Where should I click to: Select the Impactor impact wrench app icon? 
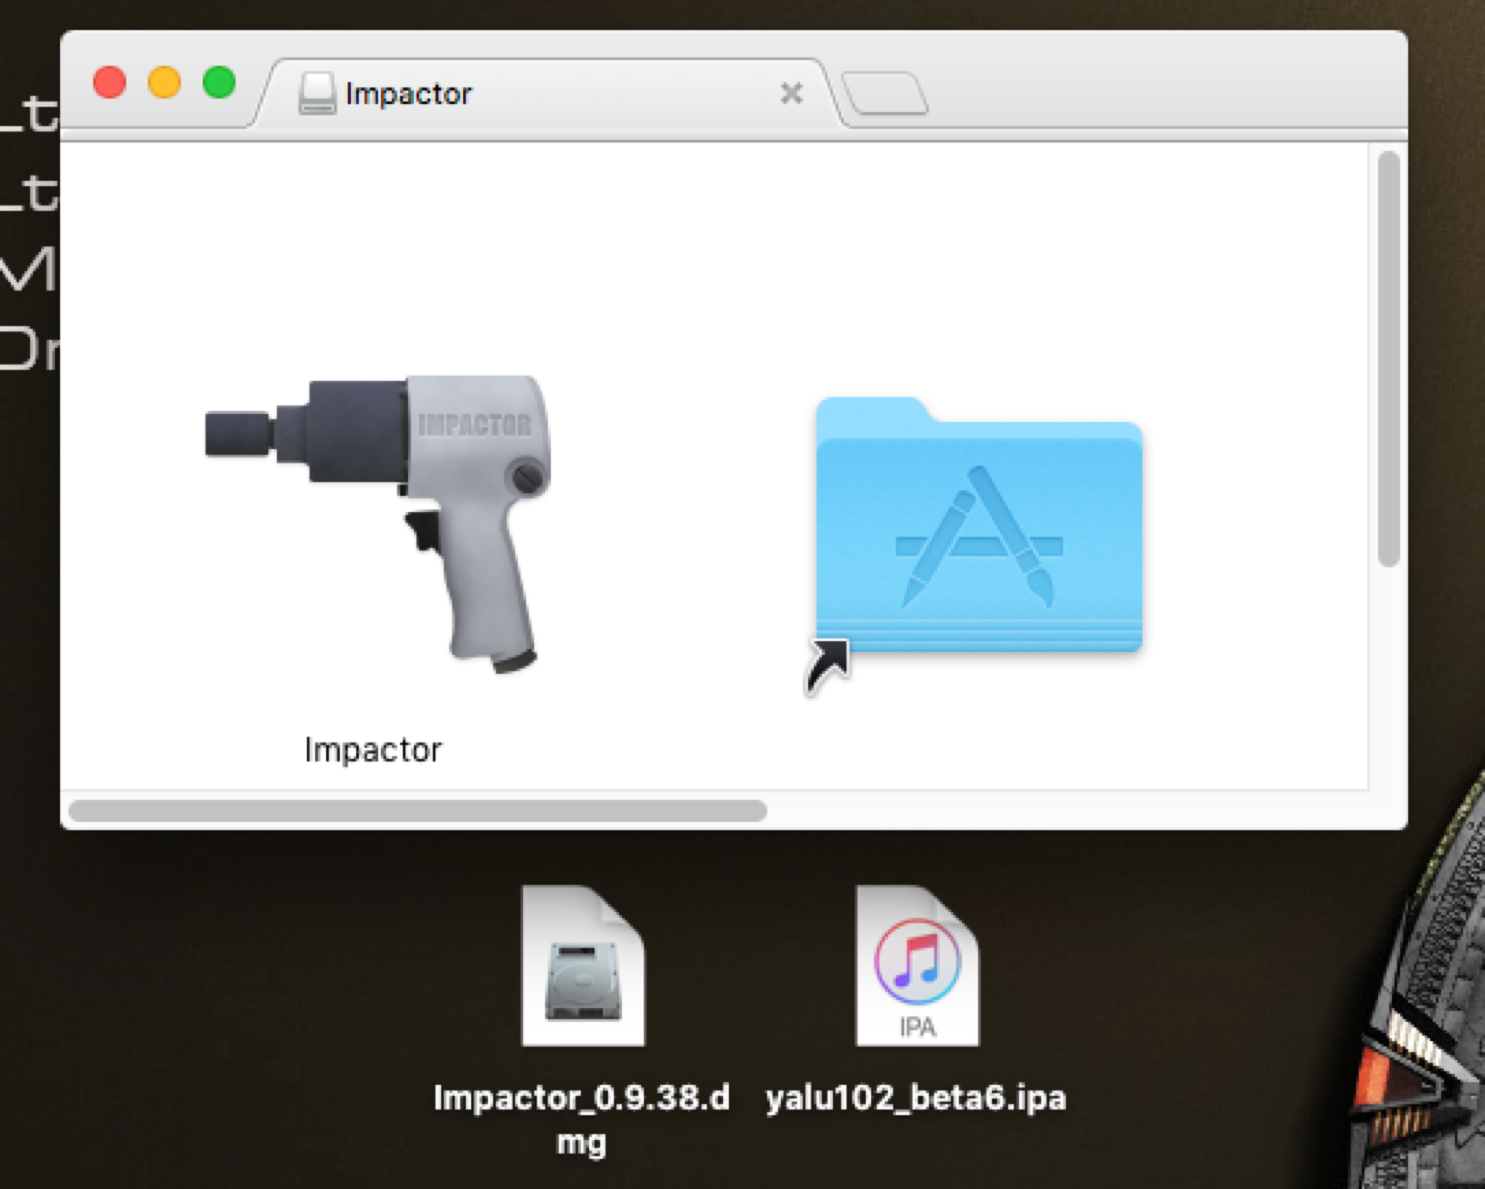[x=378, y=523]
